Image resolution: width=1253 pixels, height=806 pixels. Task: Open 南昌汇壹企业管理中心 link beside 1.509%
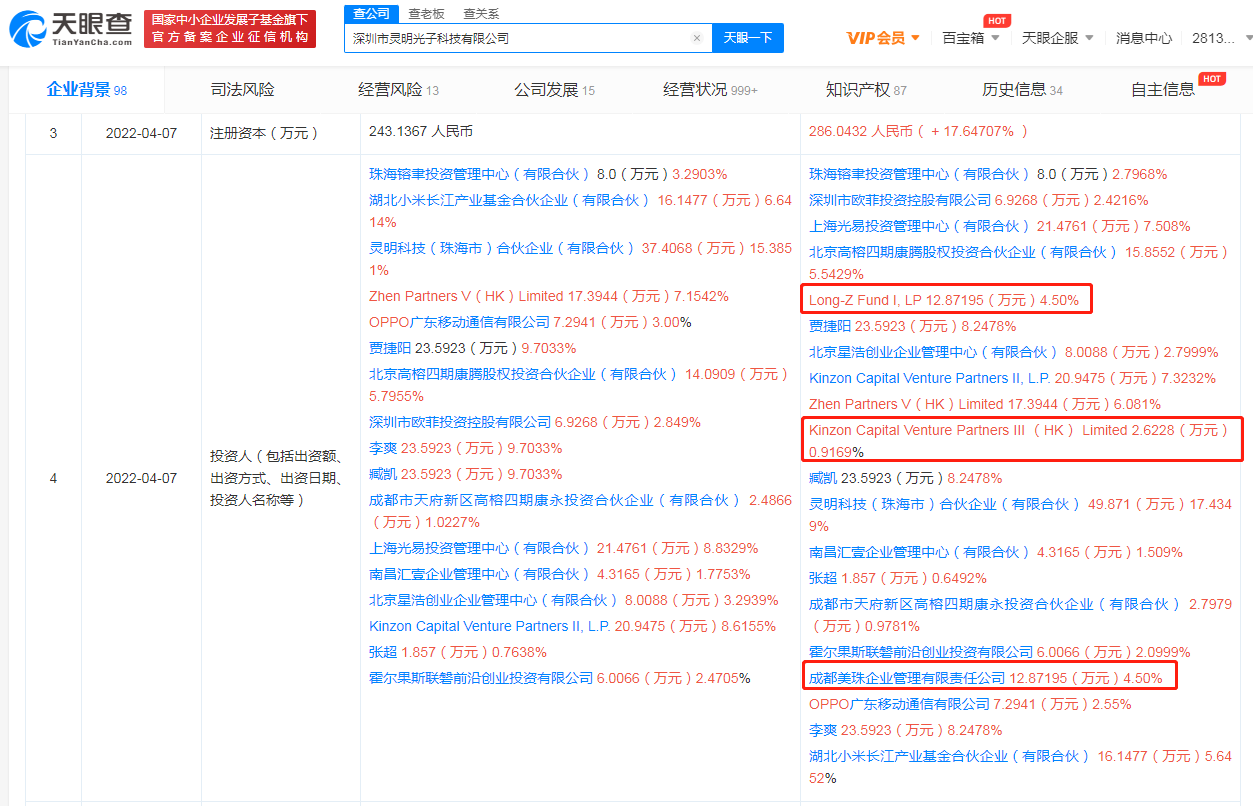click(x=920, y=552)
